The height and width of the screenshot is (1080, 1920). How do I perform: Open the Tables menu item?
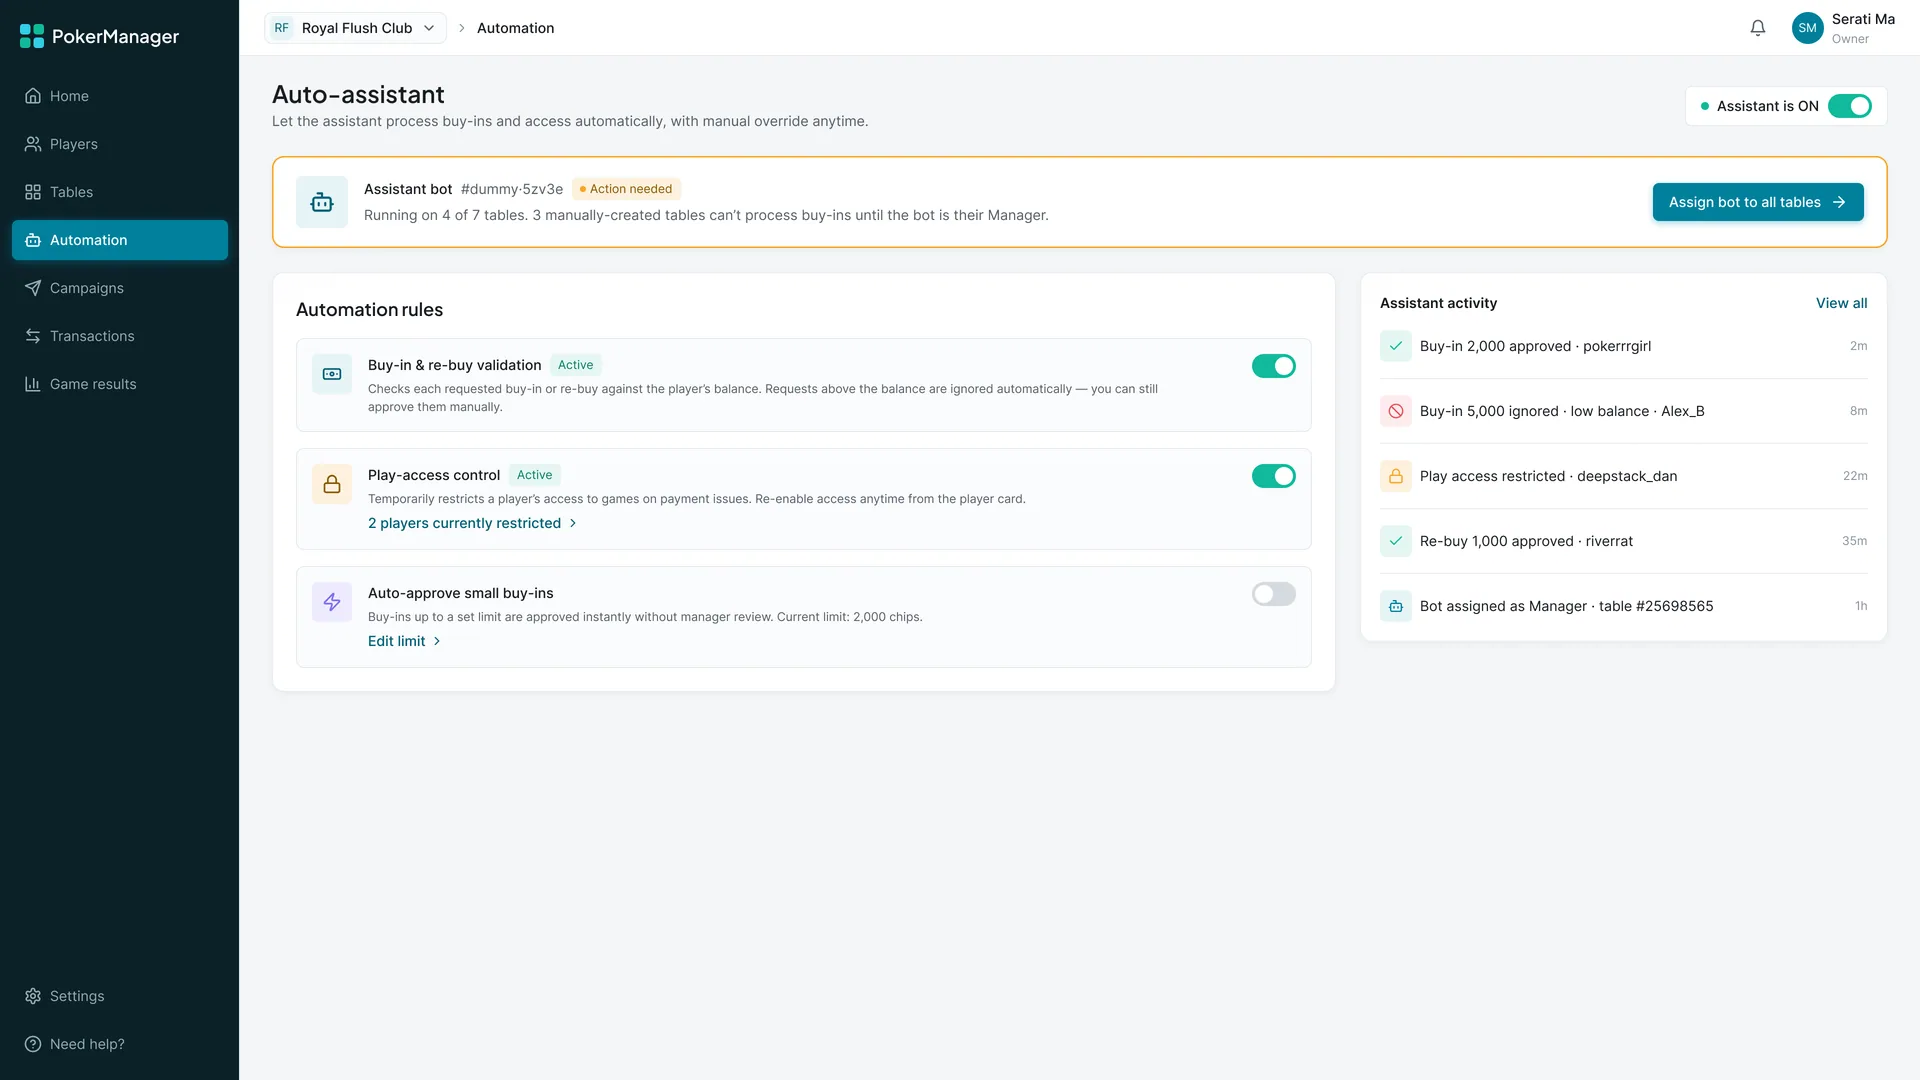point(120,192)
